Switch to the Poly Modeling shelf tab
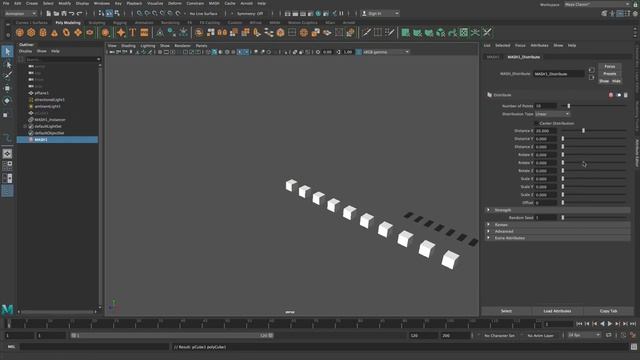The width and height of the screenshot is (640, 360). point(68,23)
